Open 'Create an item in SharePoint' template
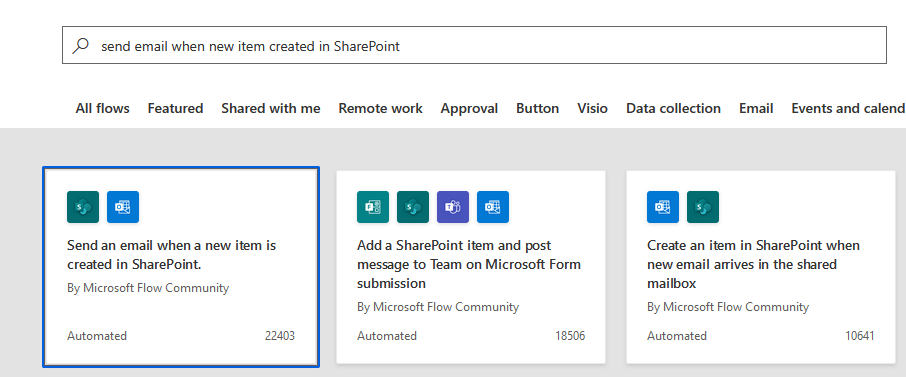Image resolution: width=906 pixels, height=377 pixels. pos(761,267)
